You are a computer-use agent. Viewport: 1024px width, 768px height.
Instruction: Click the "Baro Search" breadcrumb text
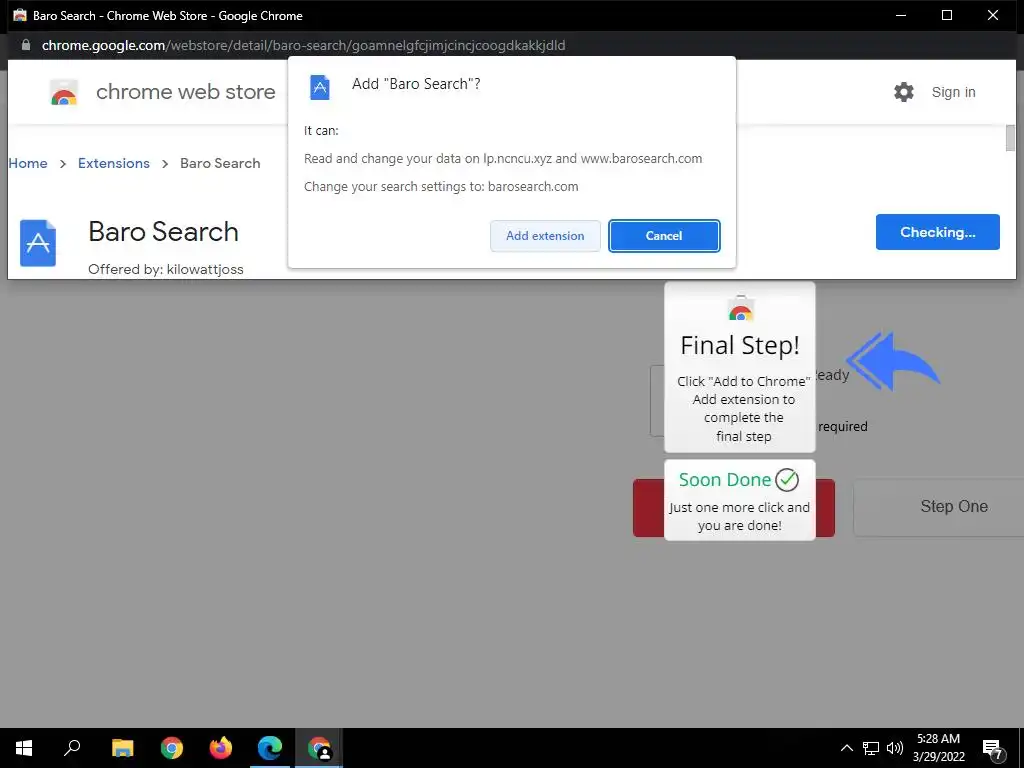coord(220,163)
